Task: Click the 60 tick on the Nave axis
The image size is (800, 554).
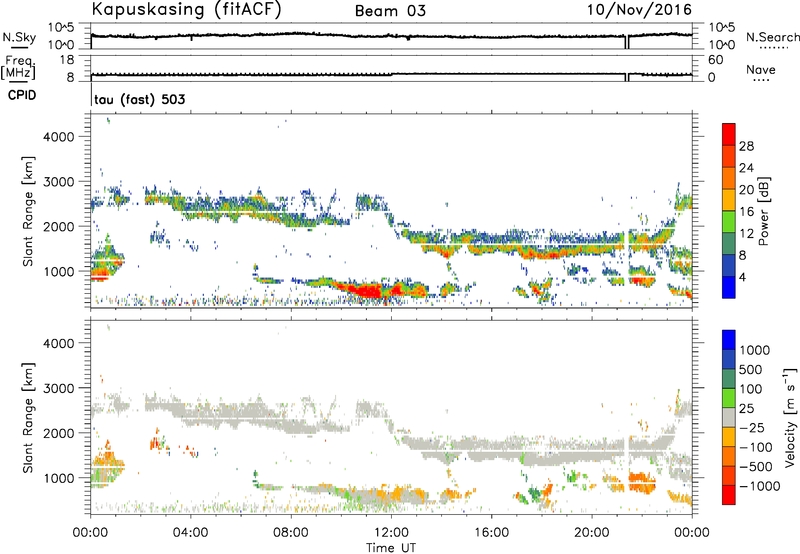Action: click(715, 60)
